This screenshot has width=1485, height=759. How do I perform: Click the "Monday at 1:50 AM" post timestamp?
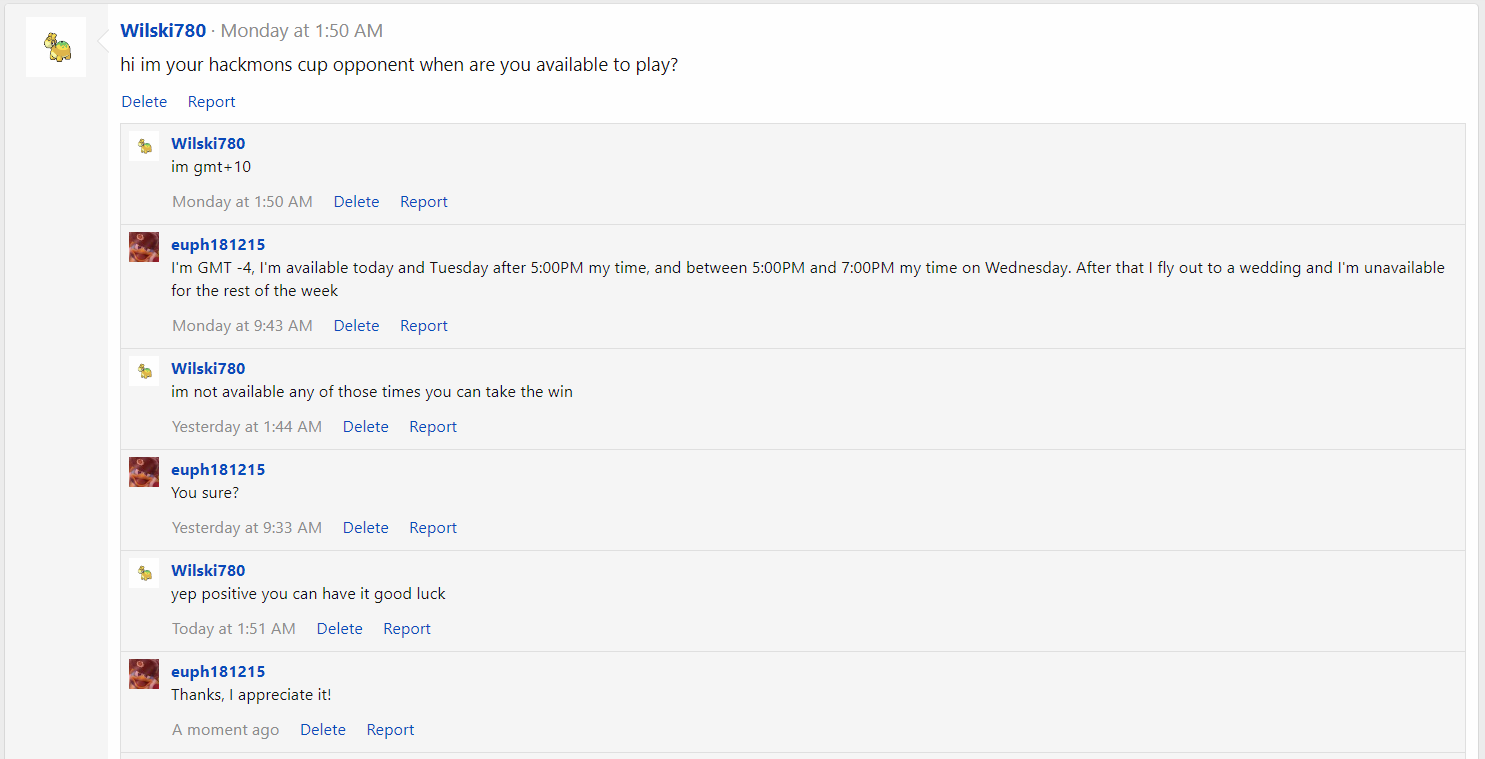301,31
